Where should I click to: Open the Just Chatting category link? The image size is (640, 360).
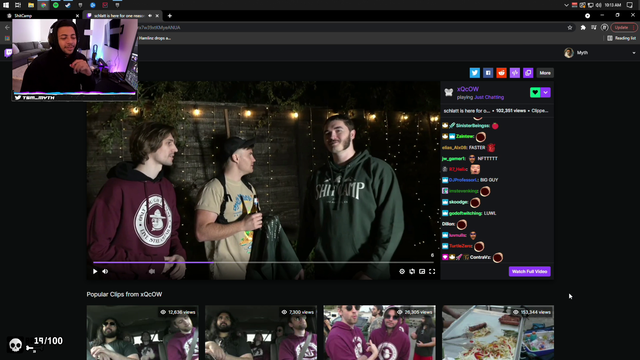[489, 97]
